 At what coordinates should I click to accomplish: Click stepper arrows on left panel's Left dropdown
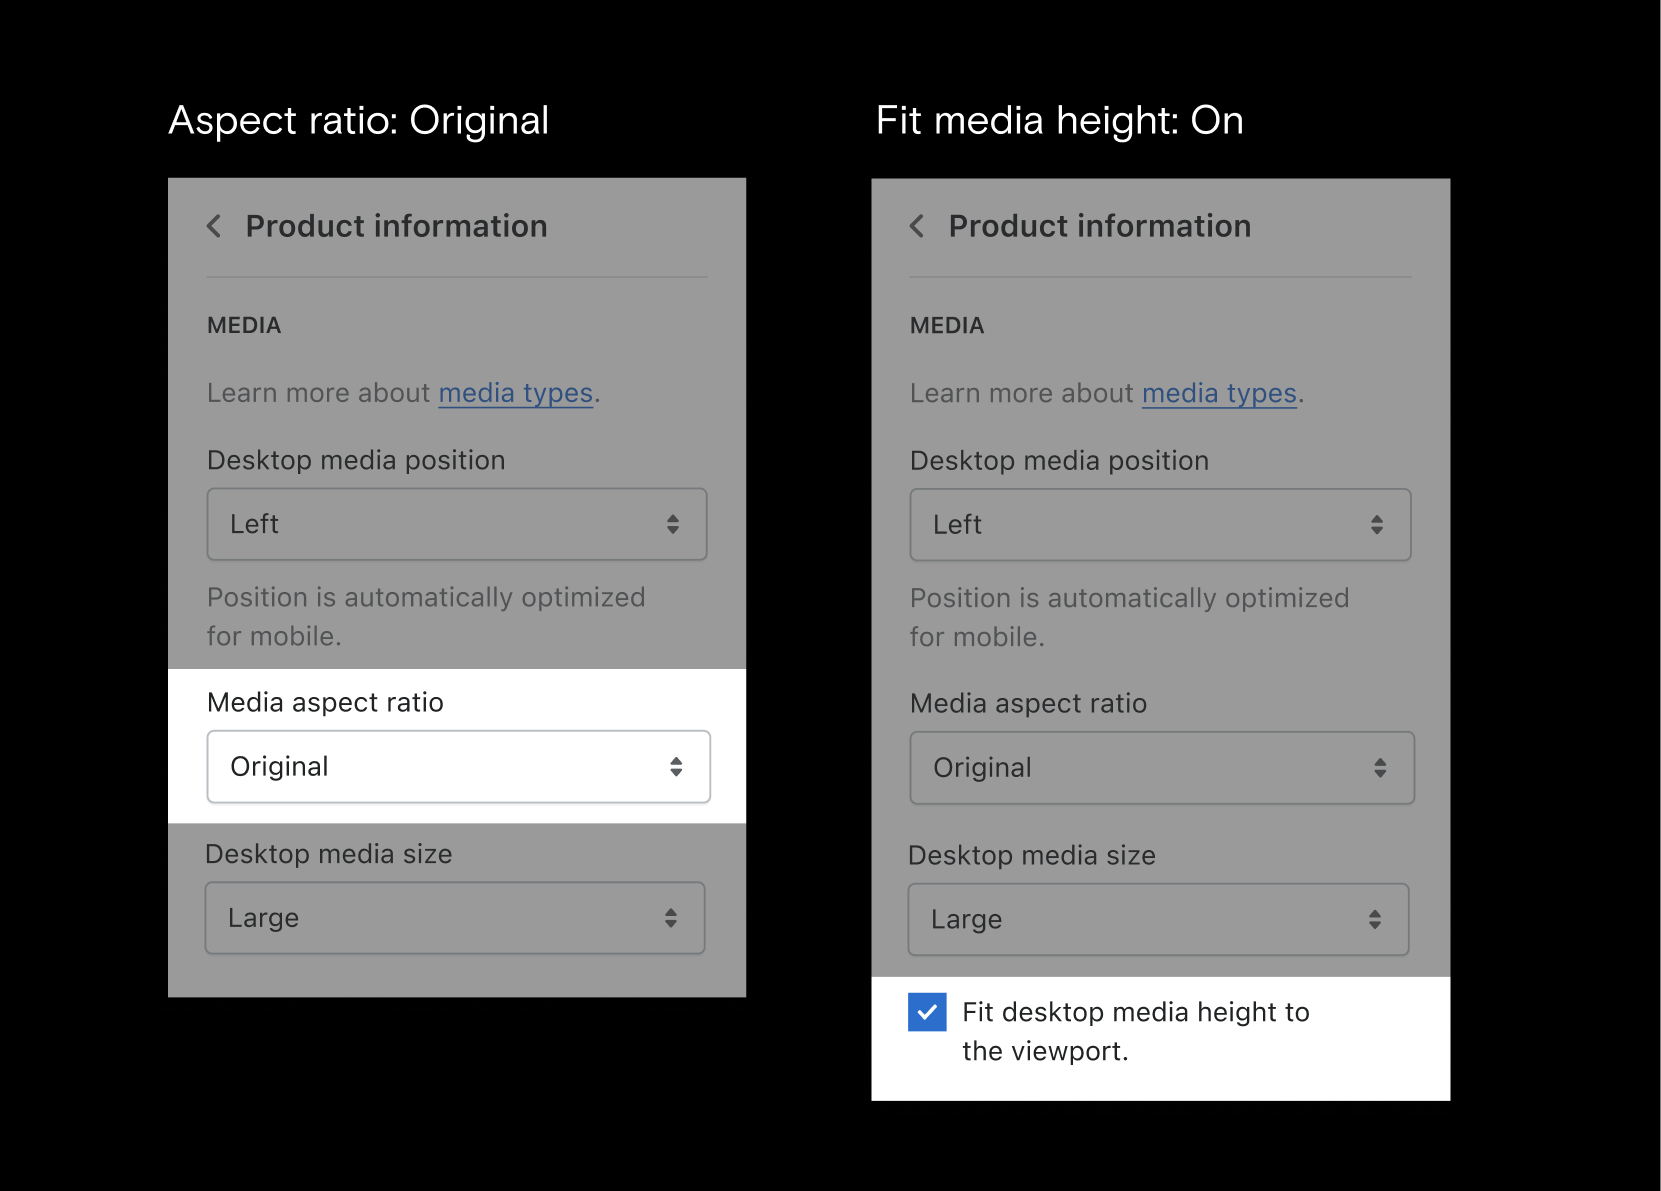coord(673,524)
